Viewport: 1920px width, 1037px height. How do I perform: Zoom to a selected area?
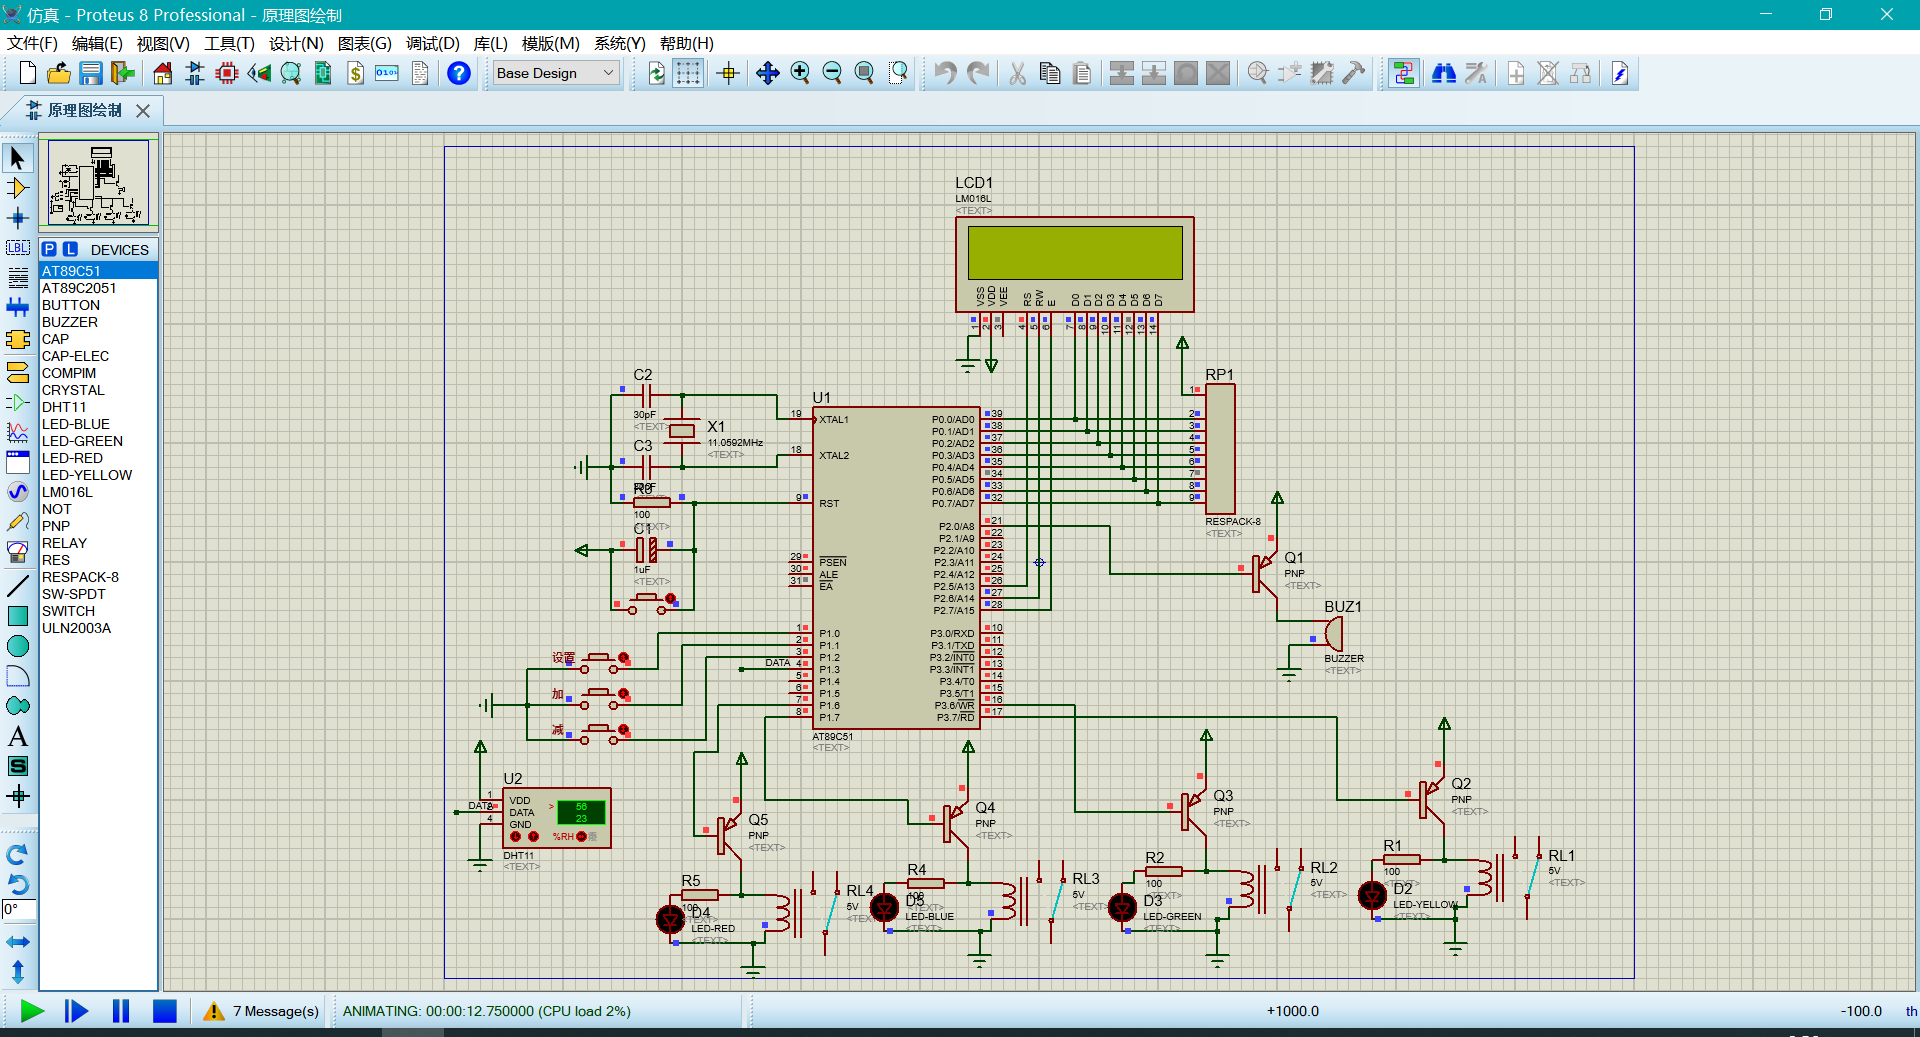898,73
